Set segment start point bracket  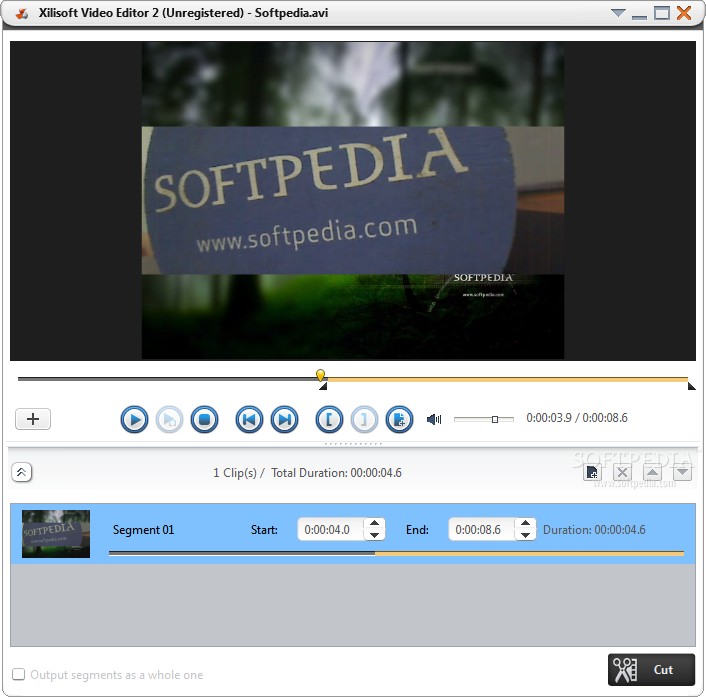329,420
